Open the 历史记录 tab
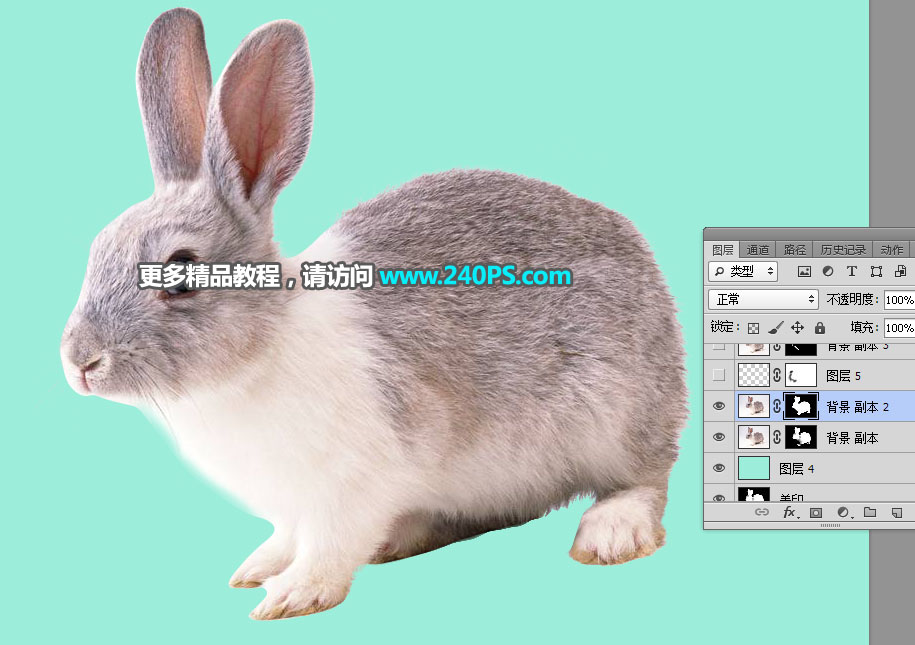The image size is (915, 645). [843, 250]
